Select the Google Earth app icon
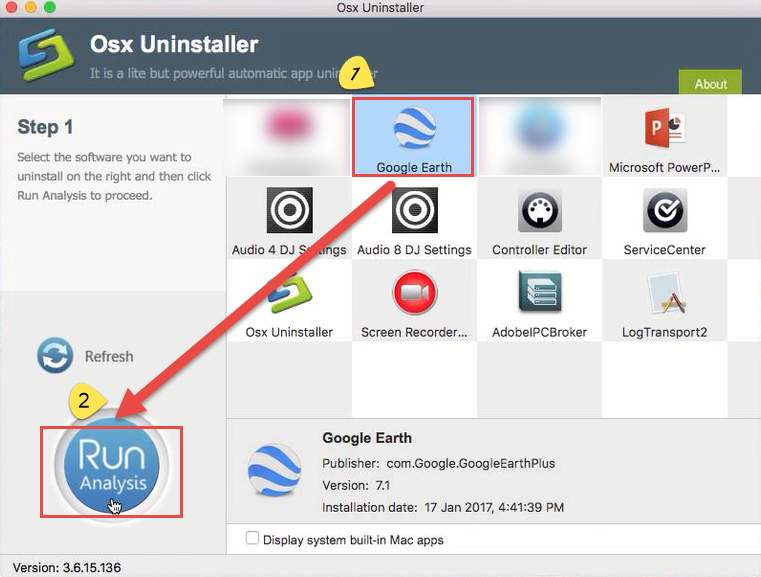 [414, 132]
